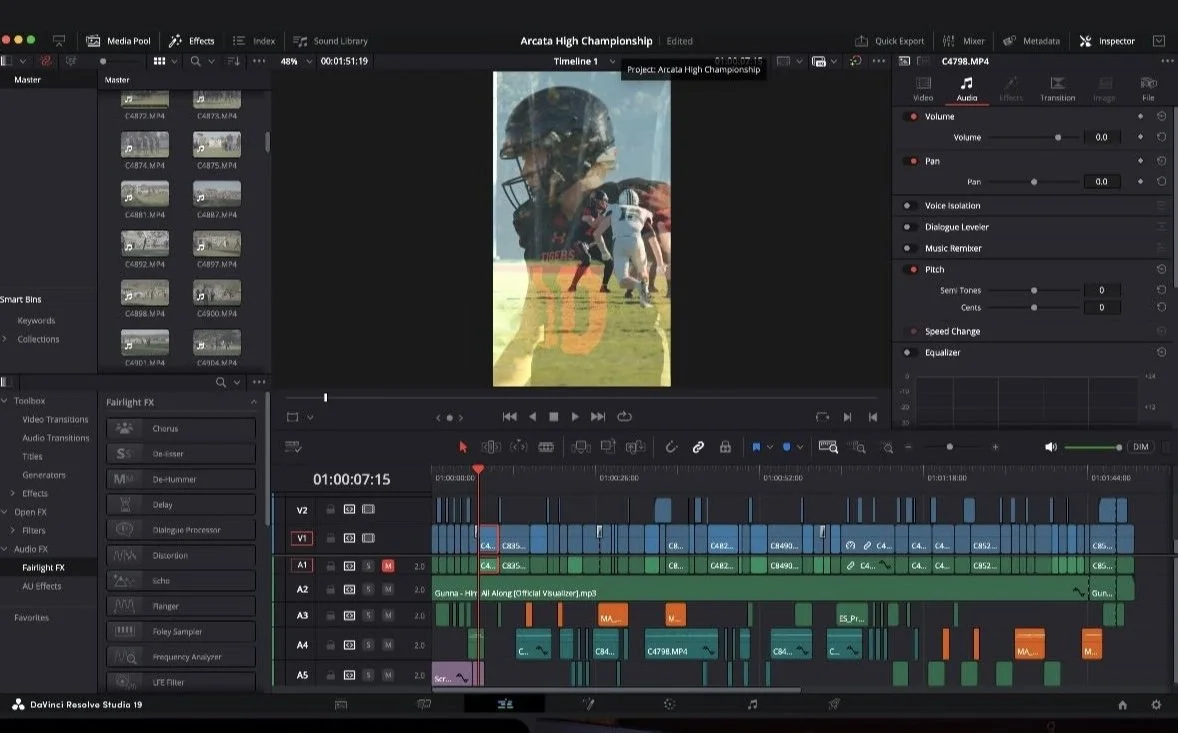The height and width of the screenshot is (733, 1178).
Task: Switch to the inspector File tab
Action: pos(1148,89)
